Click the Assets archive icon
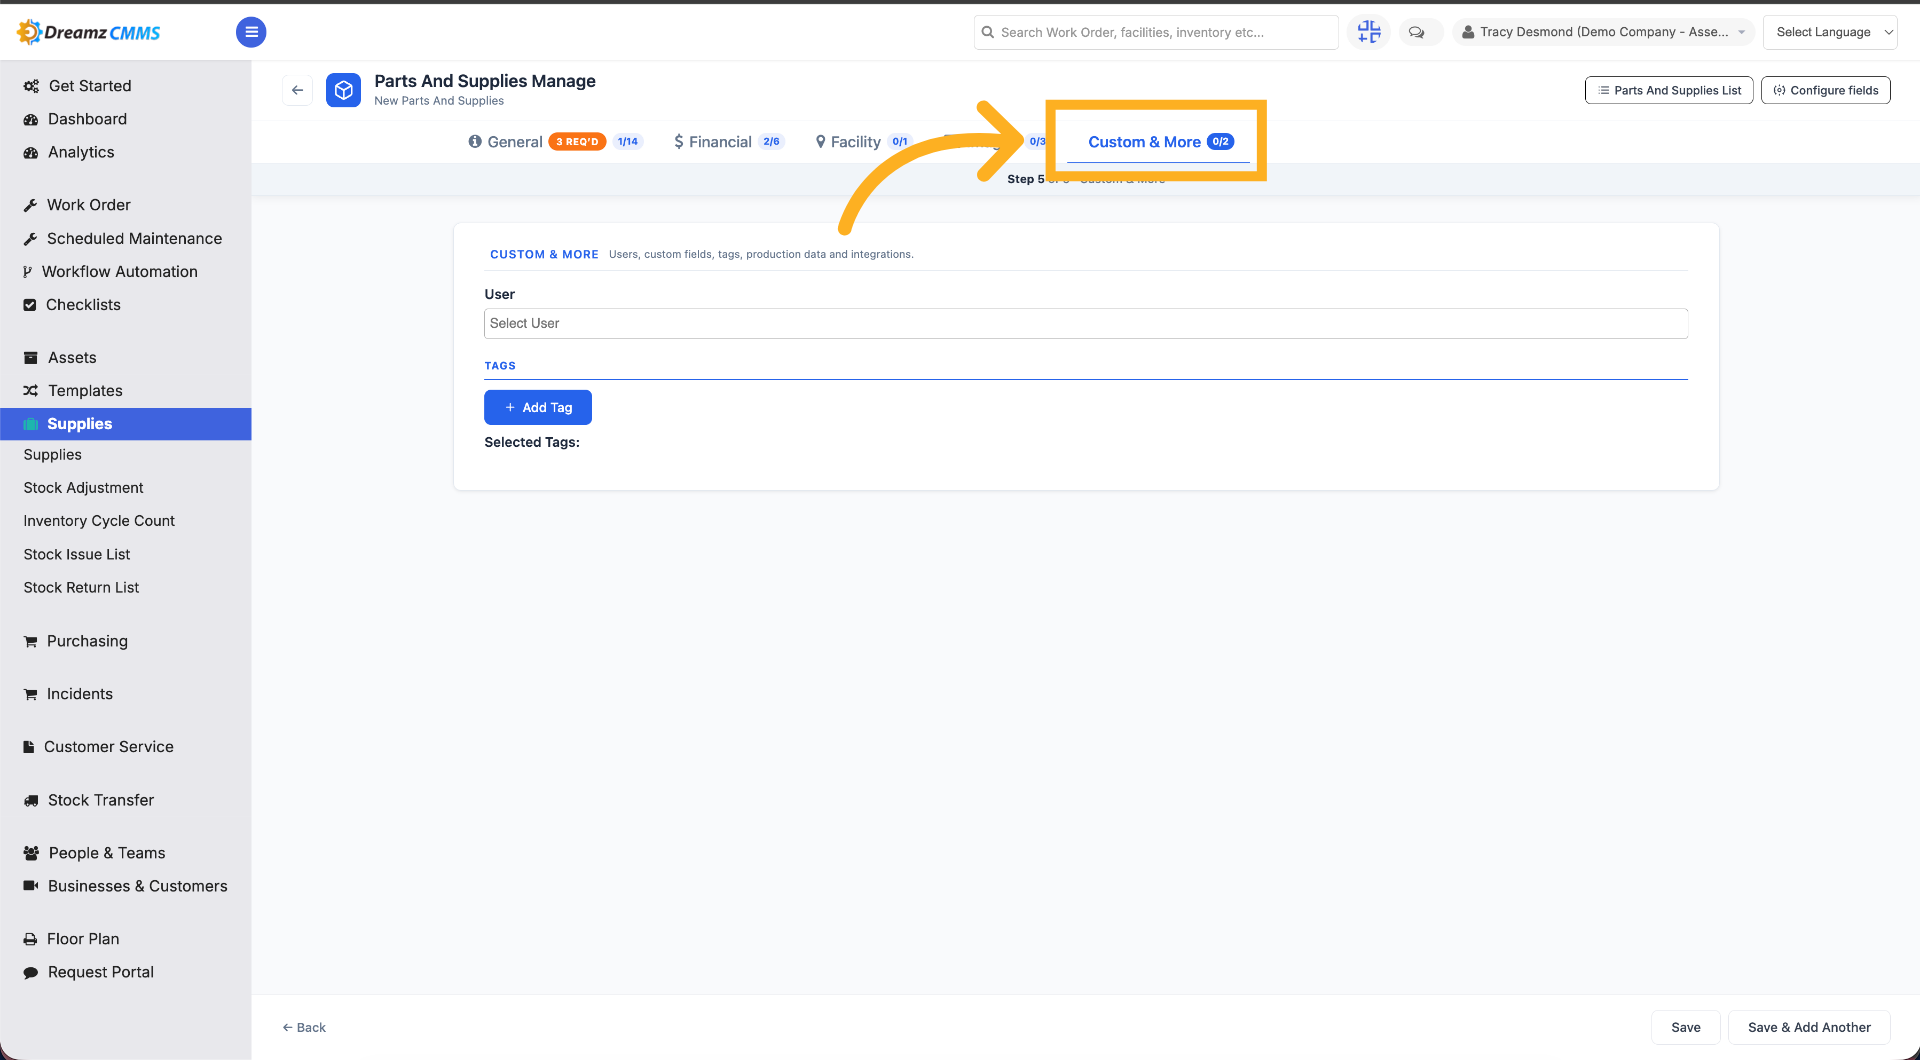 [31, 358]
